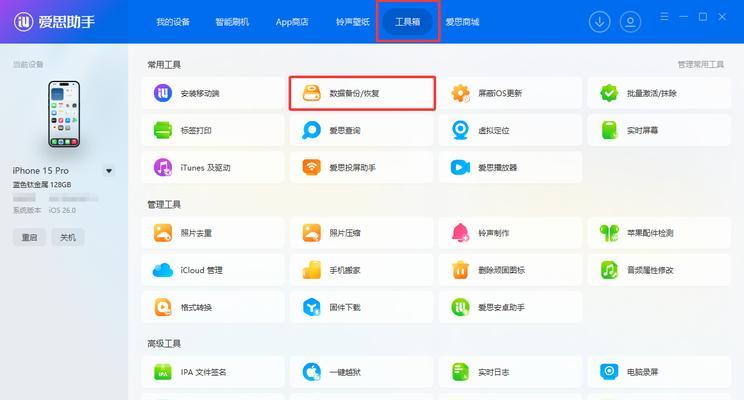Click the 爱思安卓助手 icon

pos(460,307)
